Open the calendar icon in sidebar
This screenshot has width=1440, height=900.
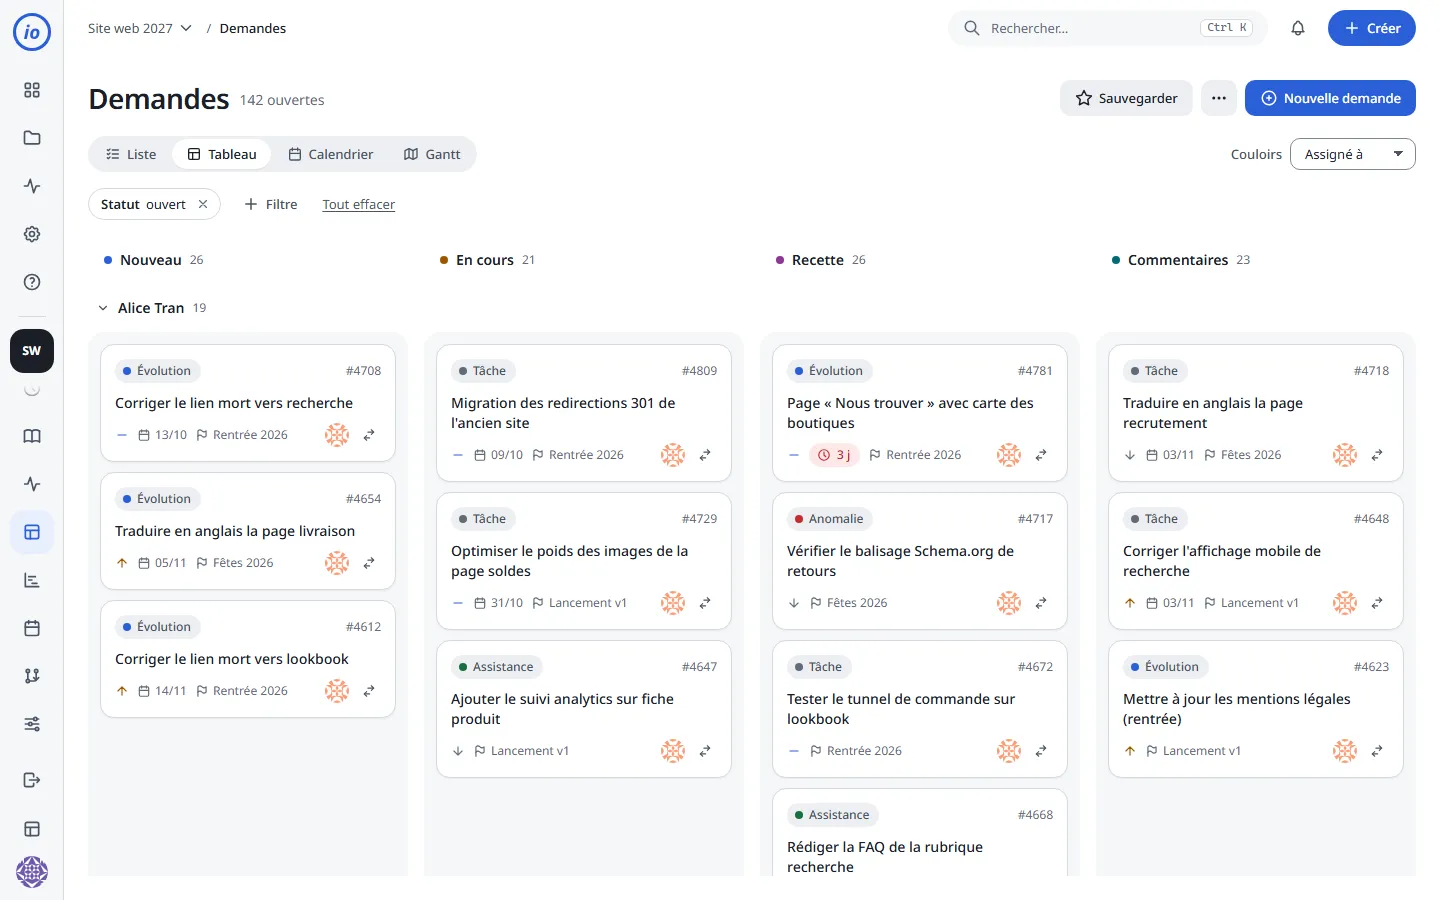pyautogui.click(x=32, y=628)
